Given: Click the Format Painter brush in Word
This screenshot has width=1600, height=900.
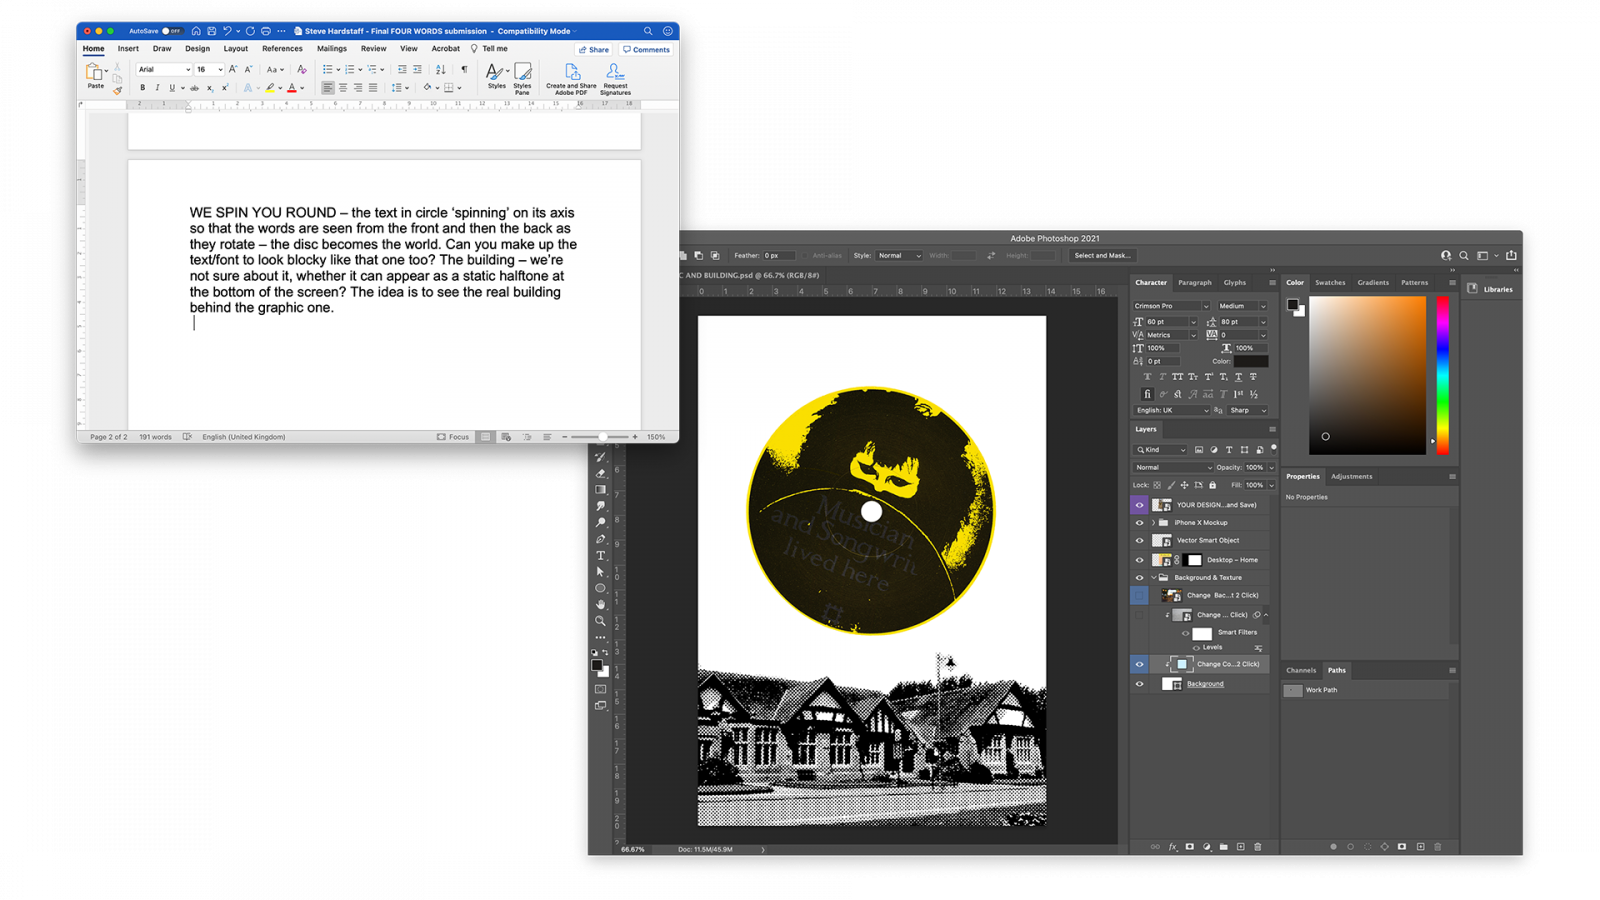Looking at the screenshot, I should point(117,90).
